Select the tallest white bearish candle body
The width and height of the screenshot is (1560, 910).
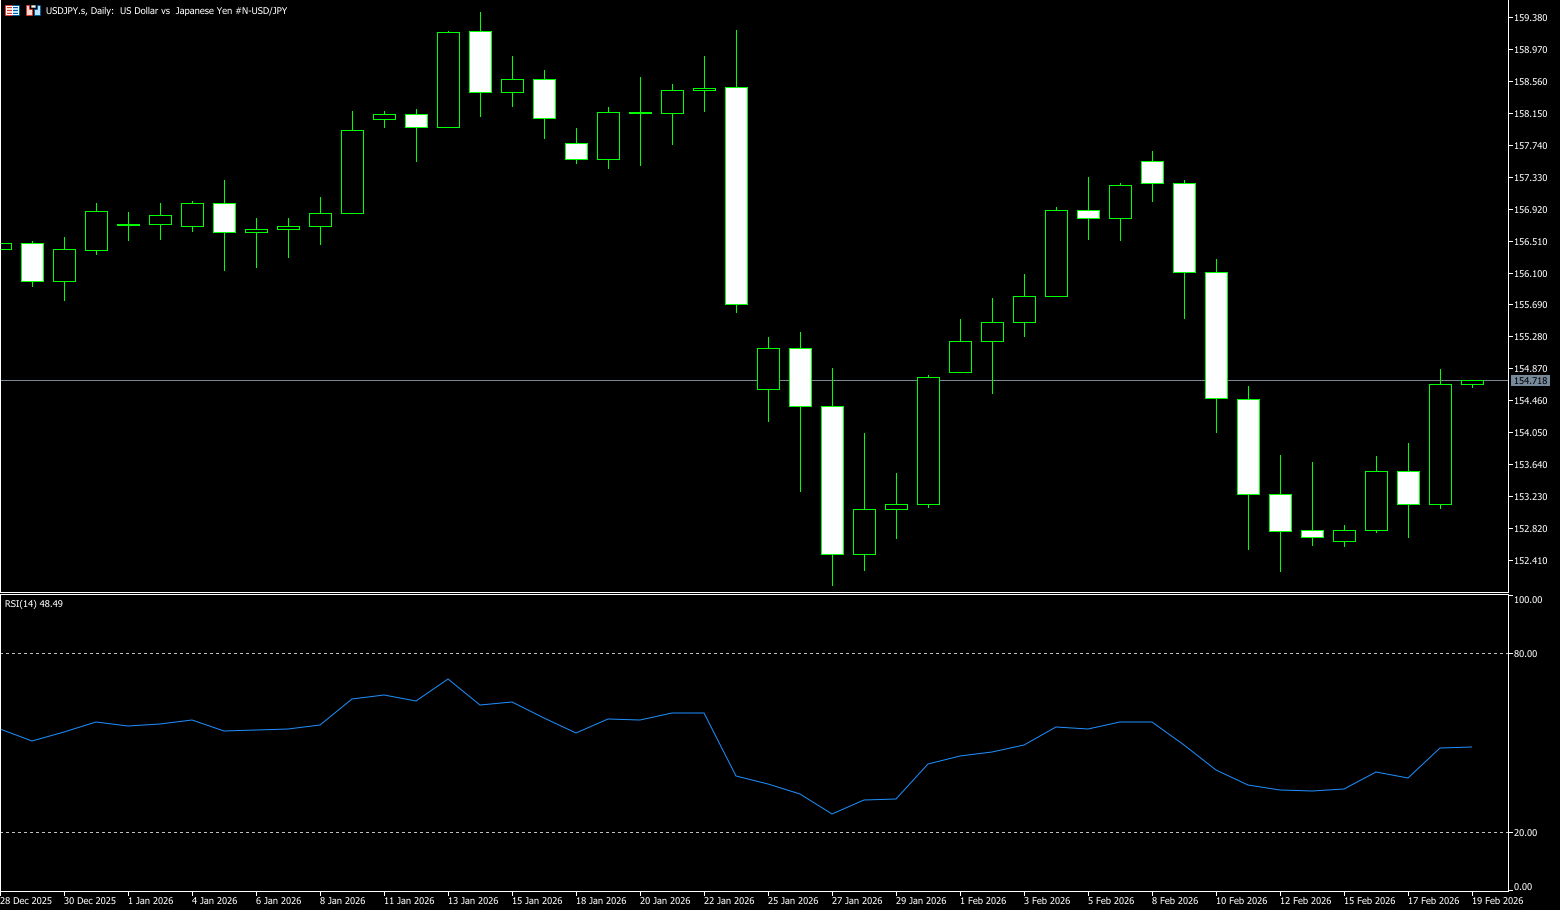click(736, 195)
